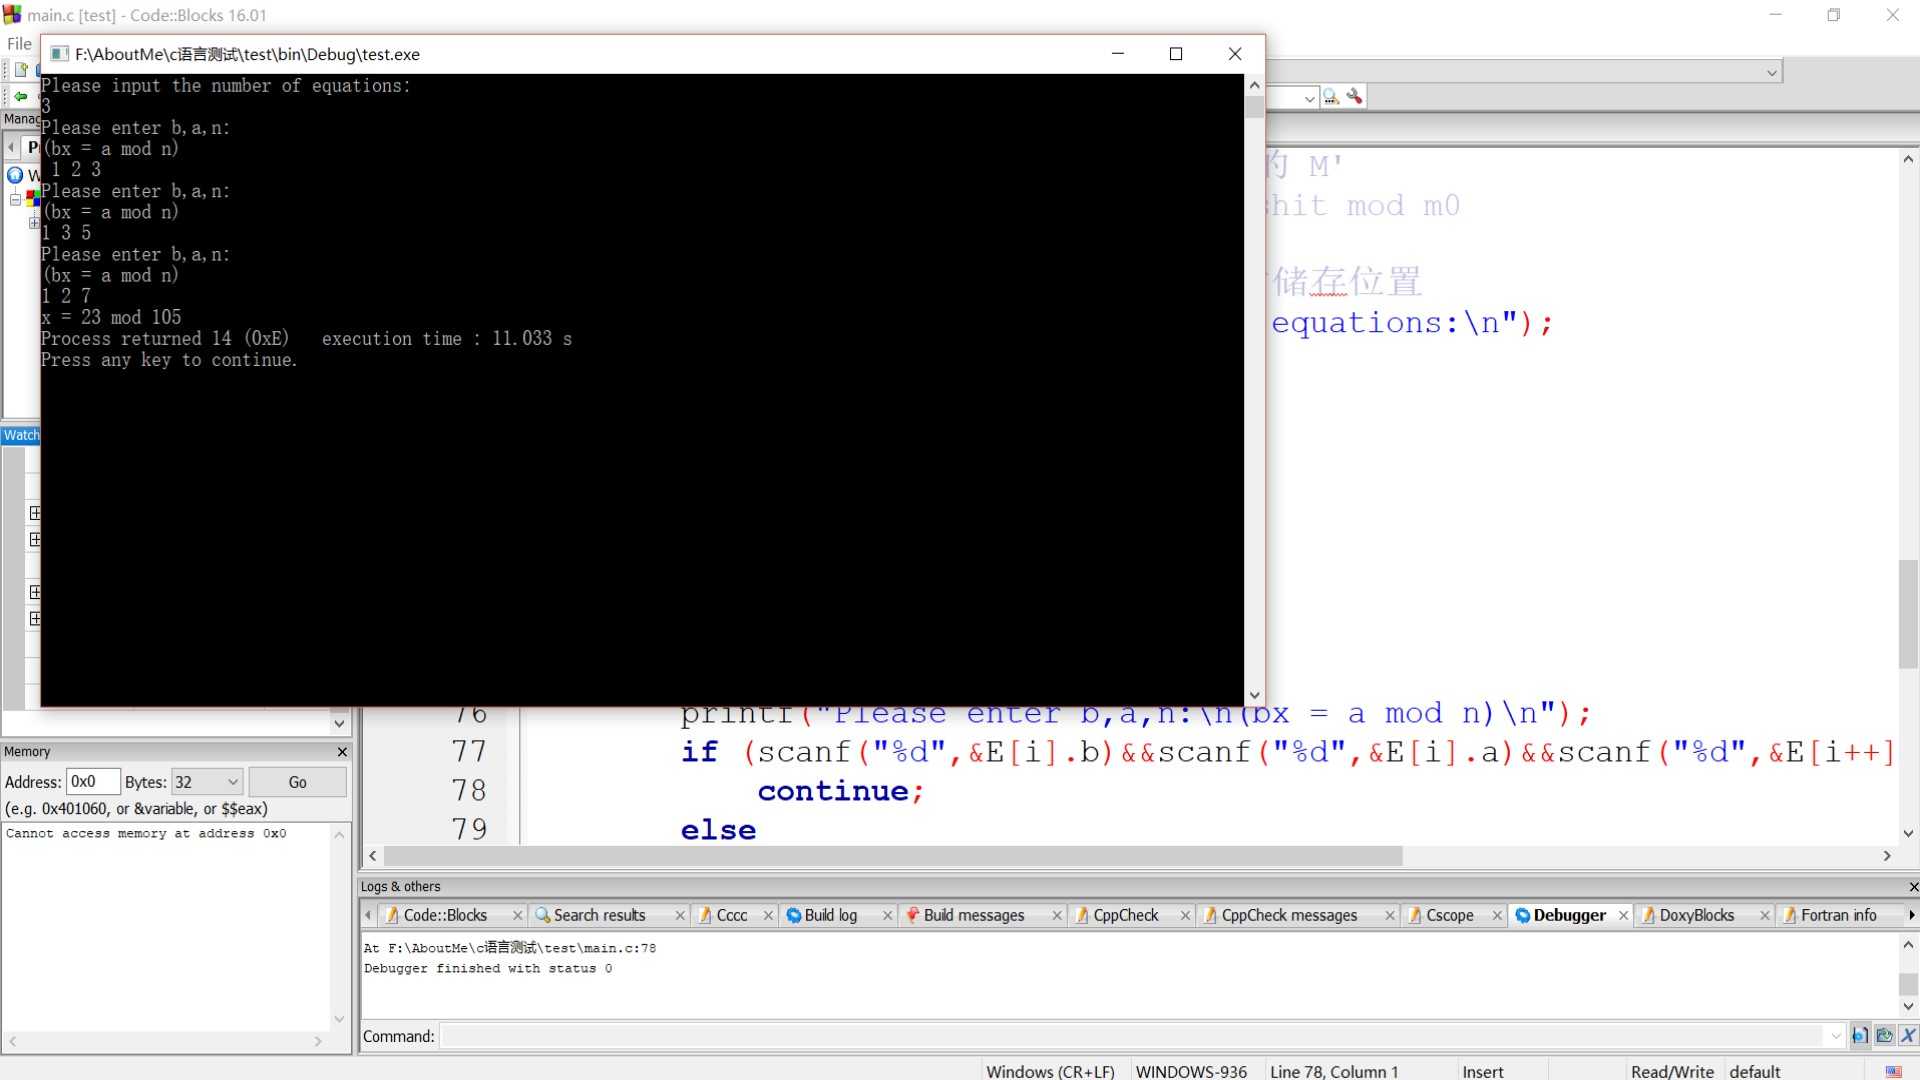Close the Code::Blocks log tab
The height and width of the screenshot is (1080, 1920).
coord(517,915)
